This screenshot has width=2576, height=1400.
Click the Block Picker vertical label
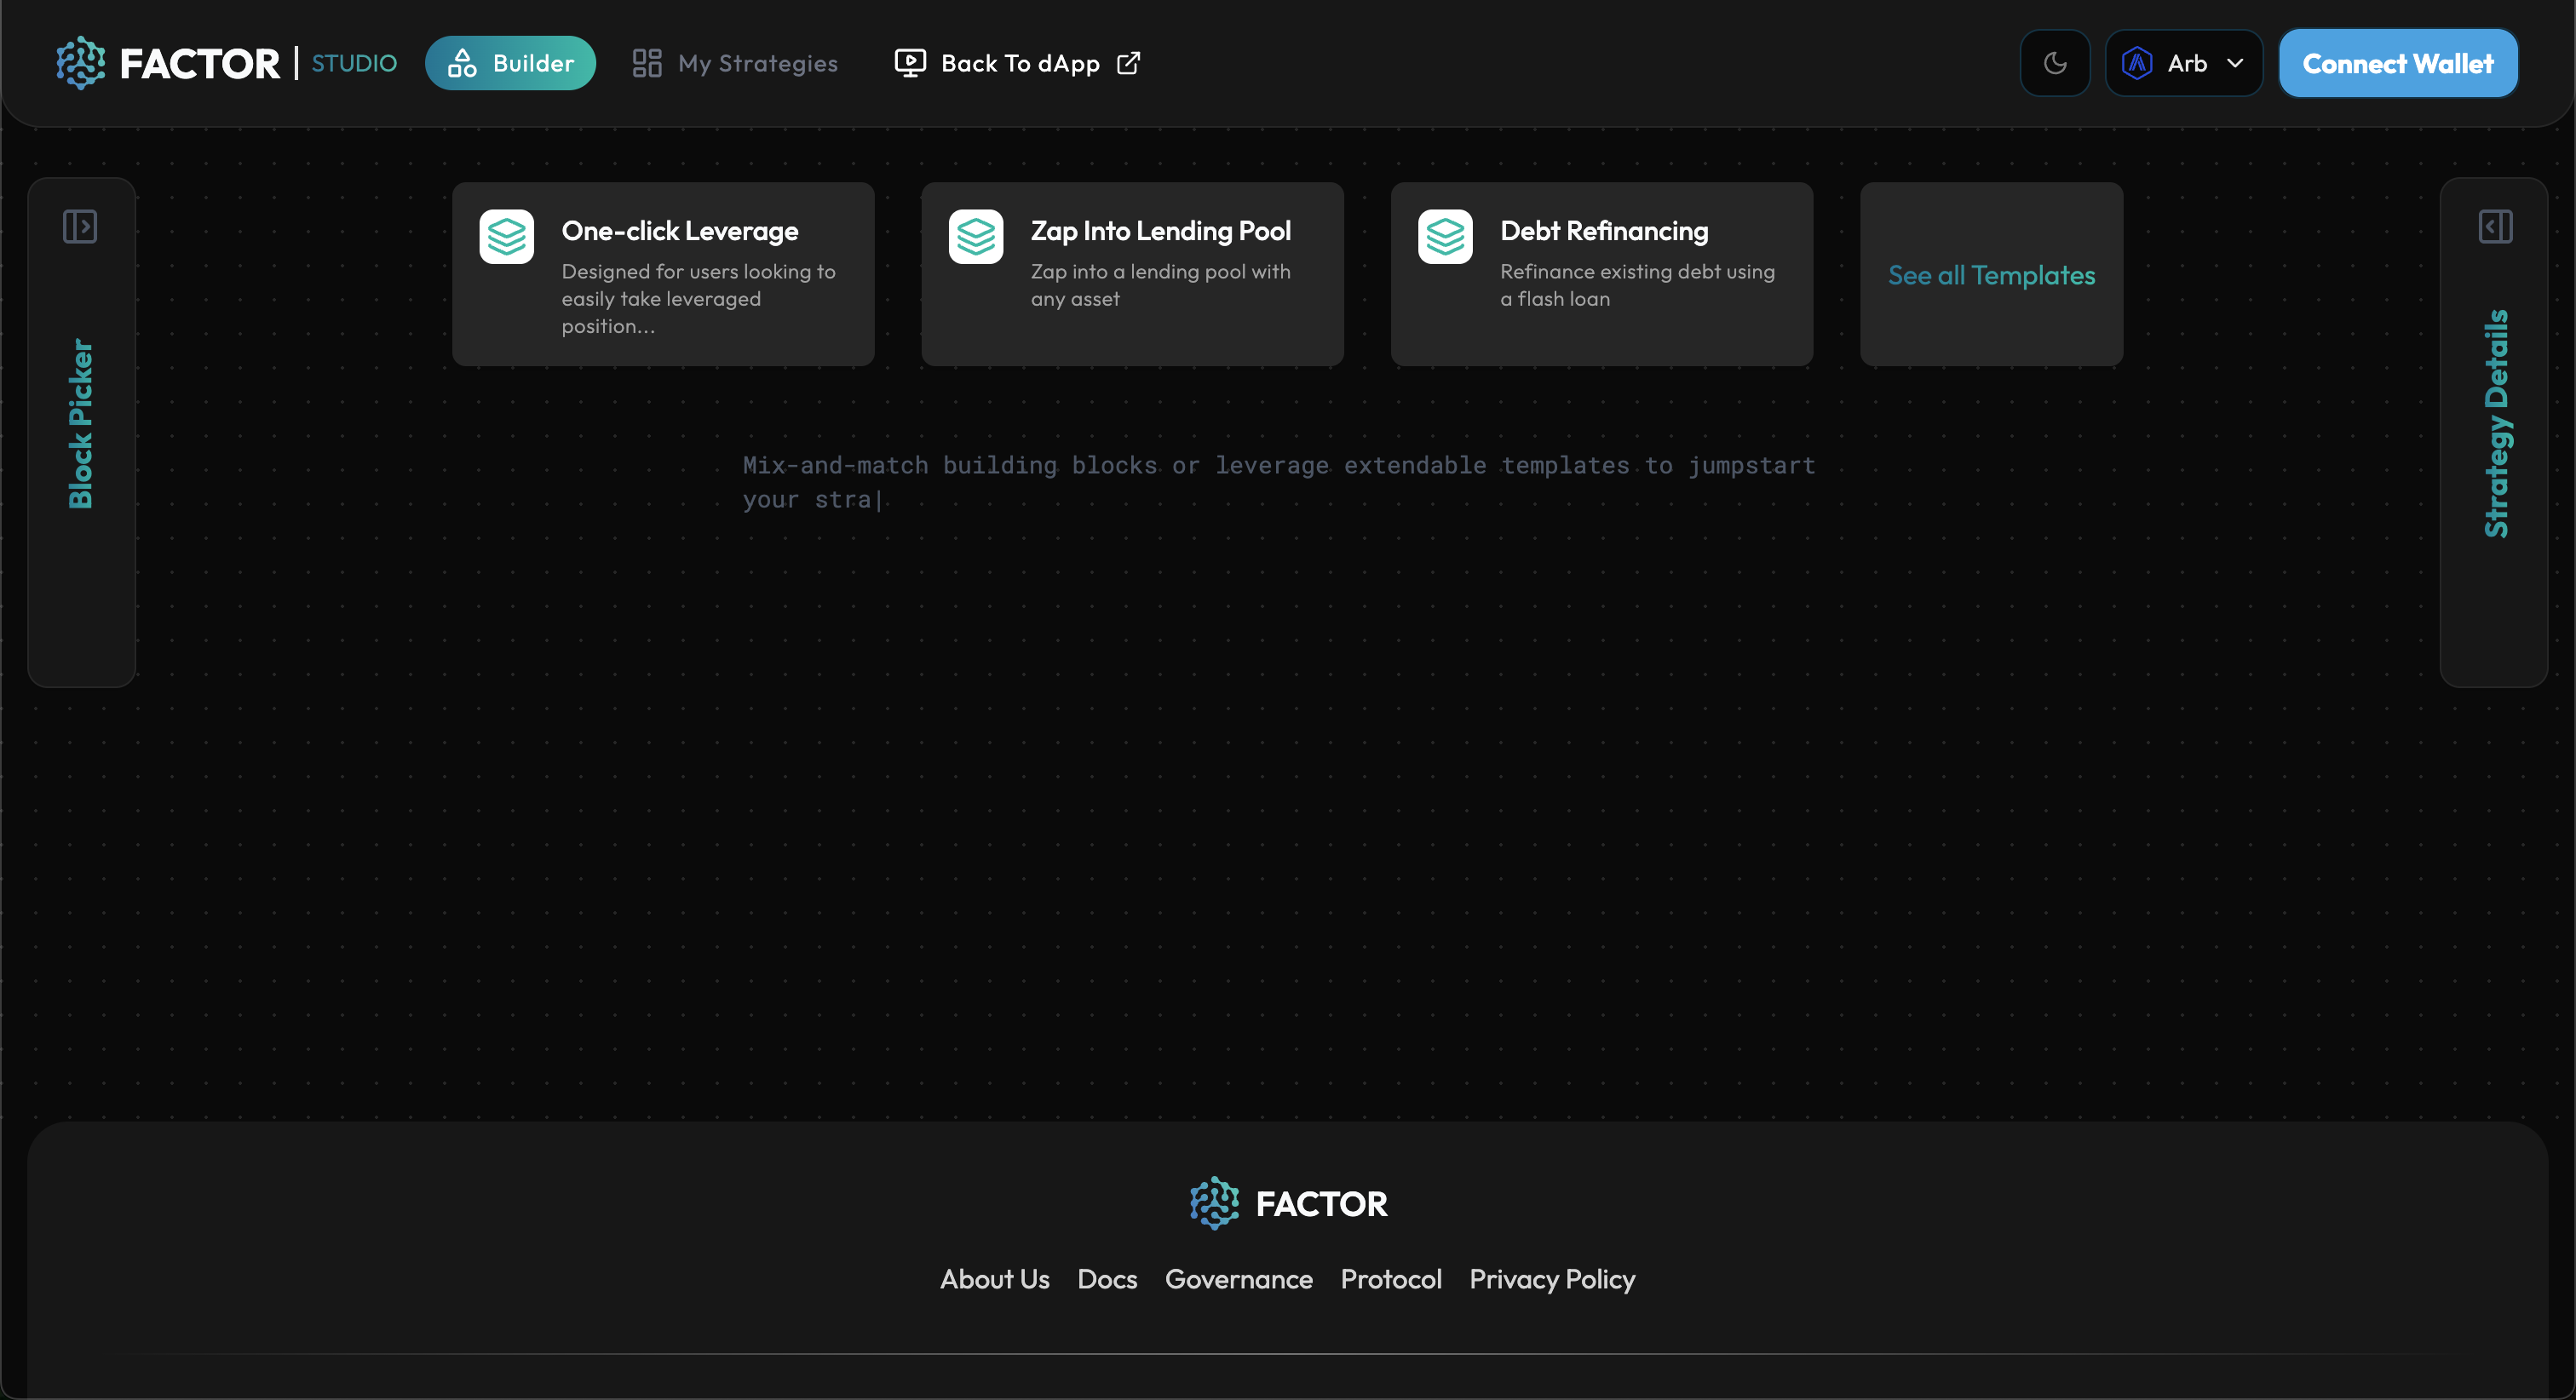coord(80,423)
